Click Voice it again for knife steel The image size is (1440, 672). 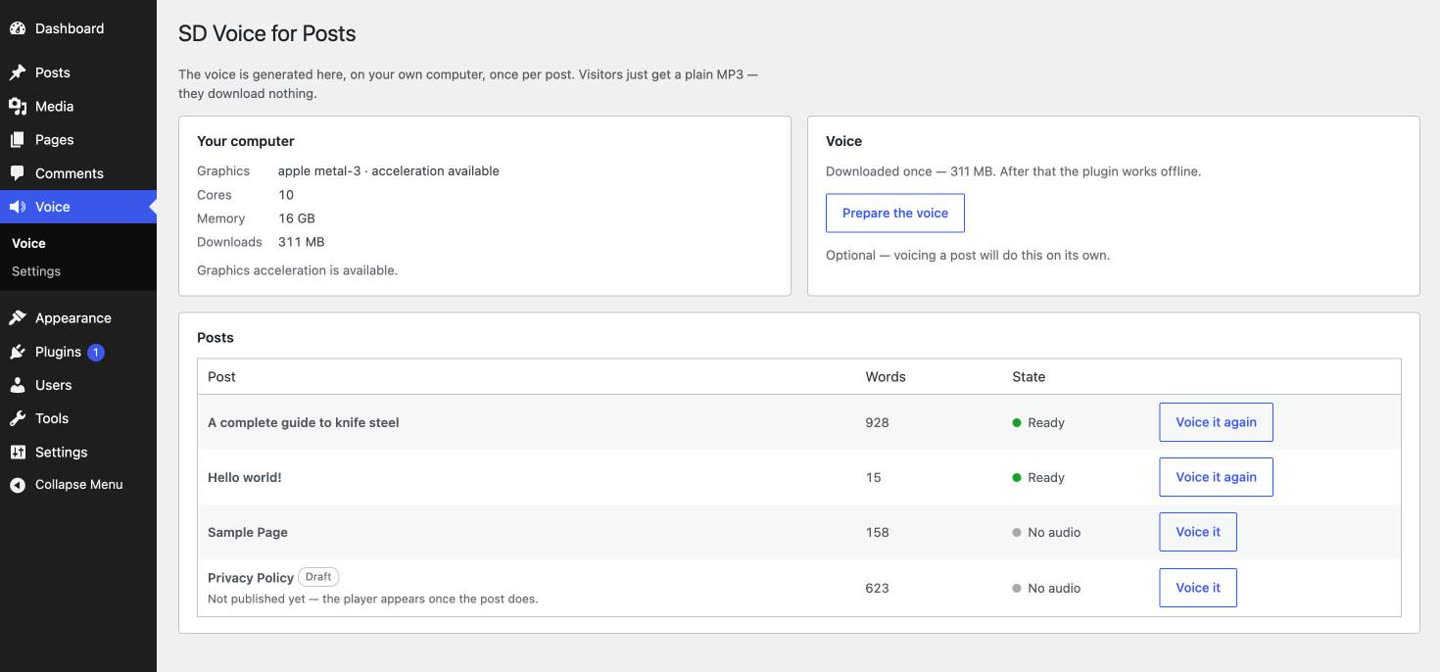tap(1216, 422)
